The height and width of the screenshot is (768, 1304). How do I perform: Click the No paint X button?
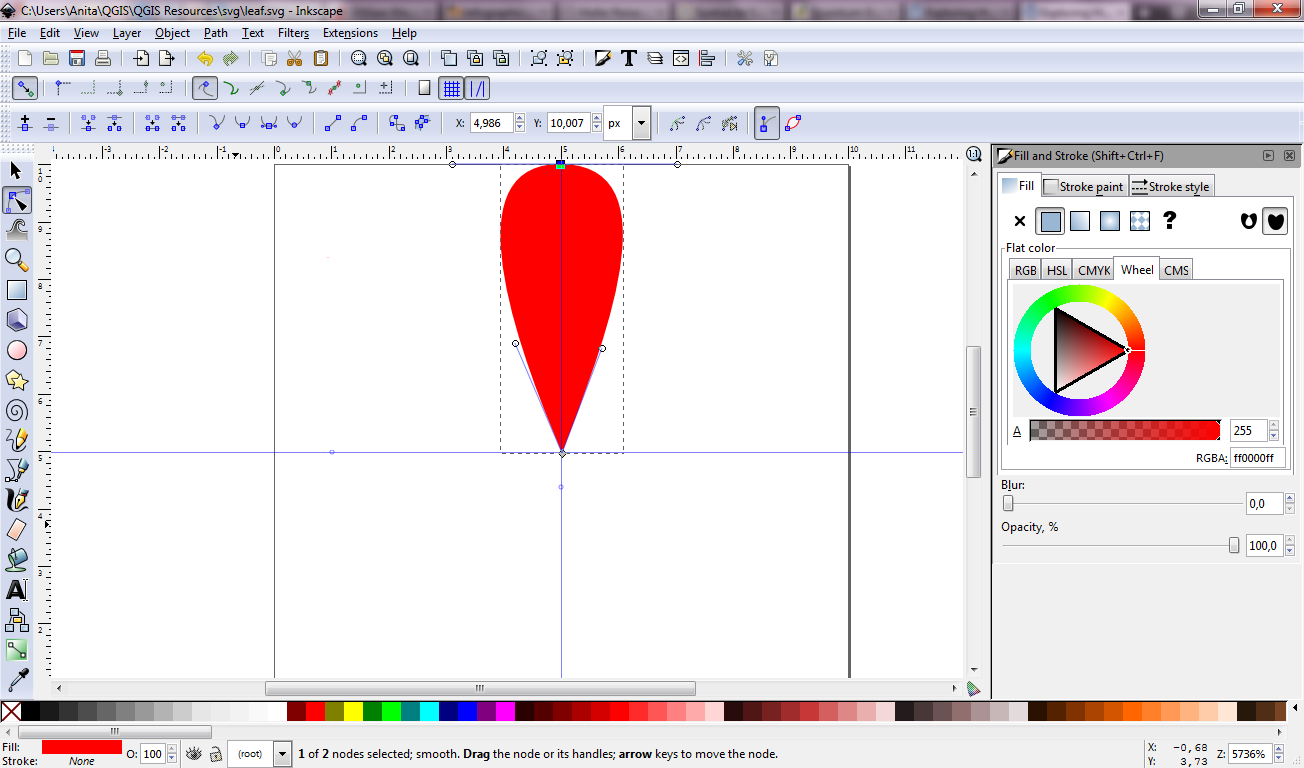(x=1020, y=221)
